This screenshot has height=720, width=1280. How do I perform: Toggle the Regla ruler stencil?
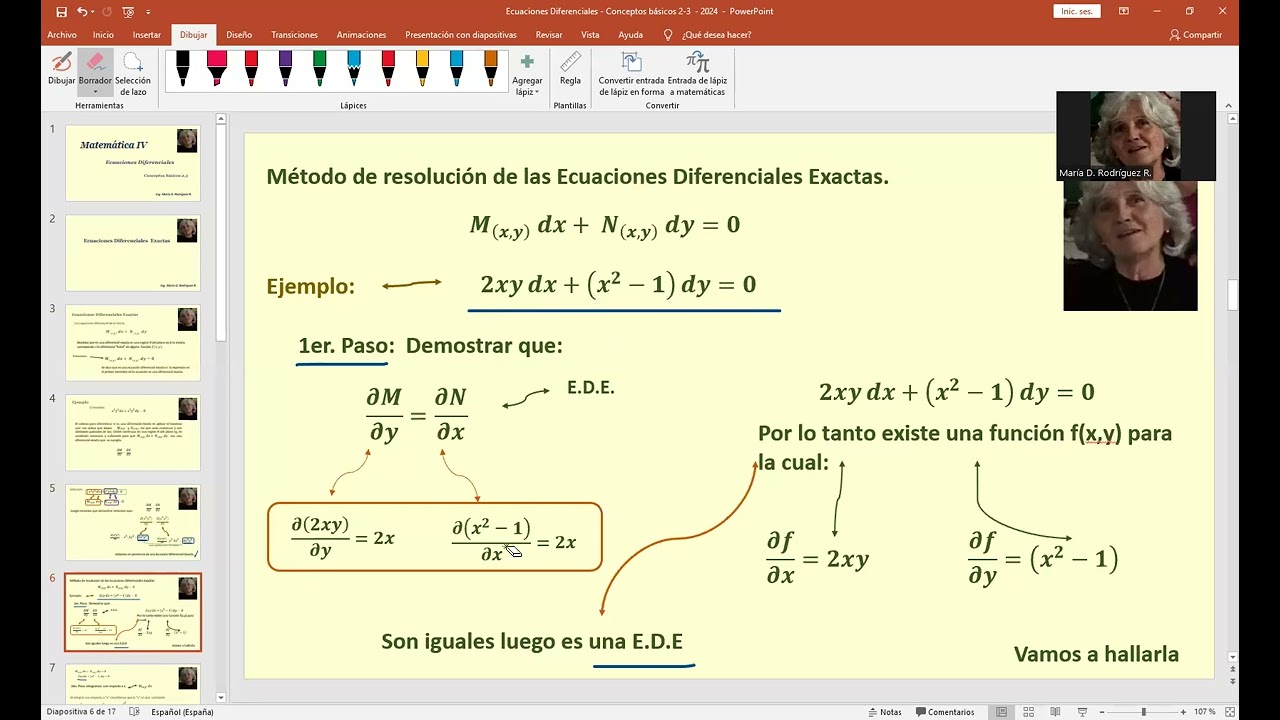pos(570,68)
